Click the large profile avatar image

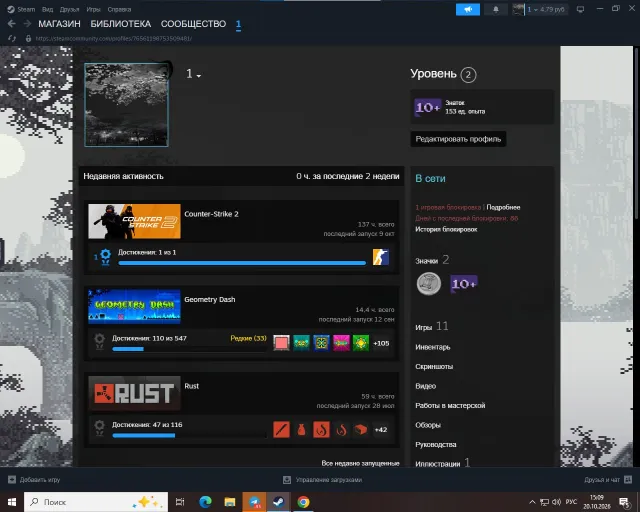(x=126, y=105)
